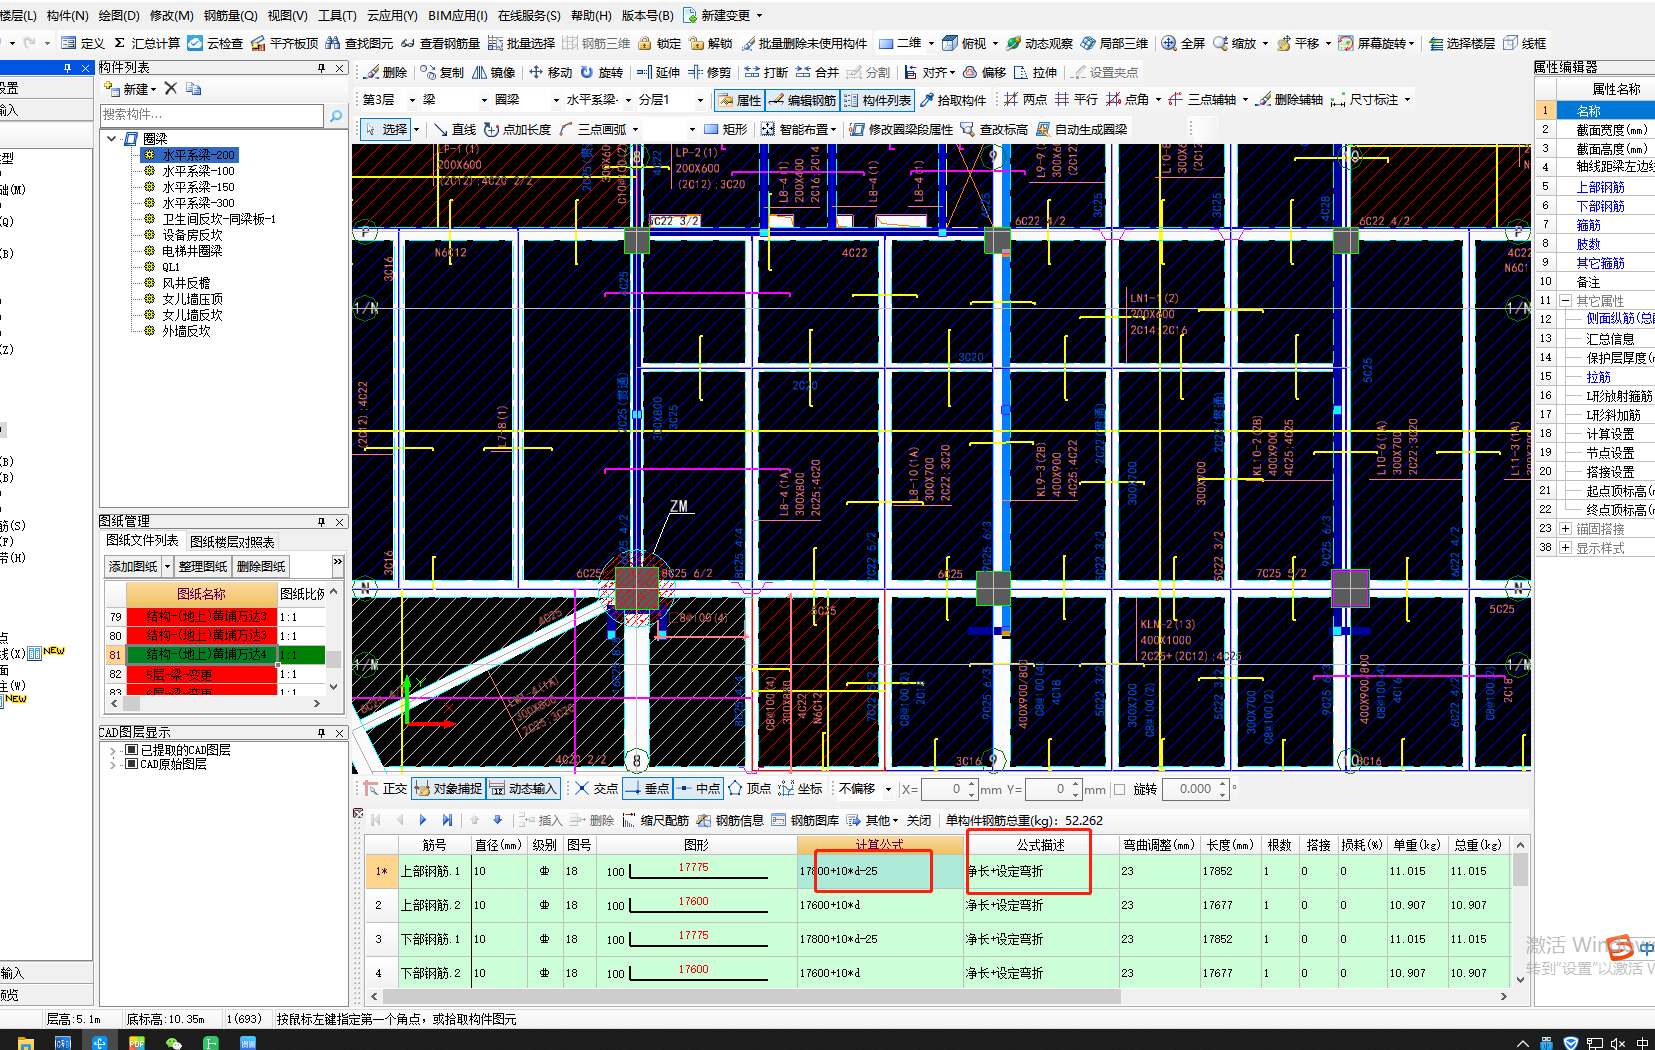1655x1050 pixels.
Task: Open the 云应用(Y) menu
Action: click(392, 15)
